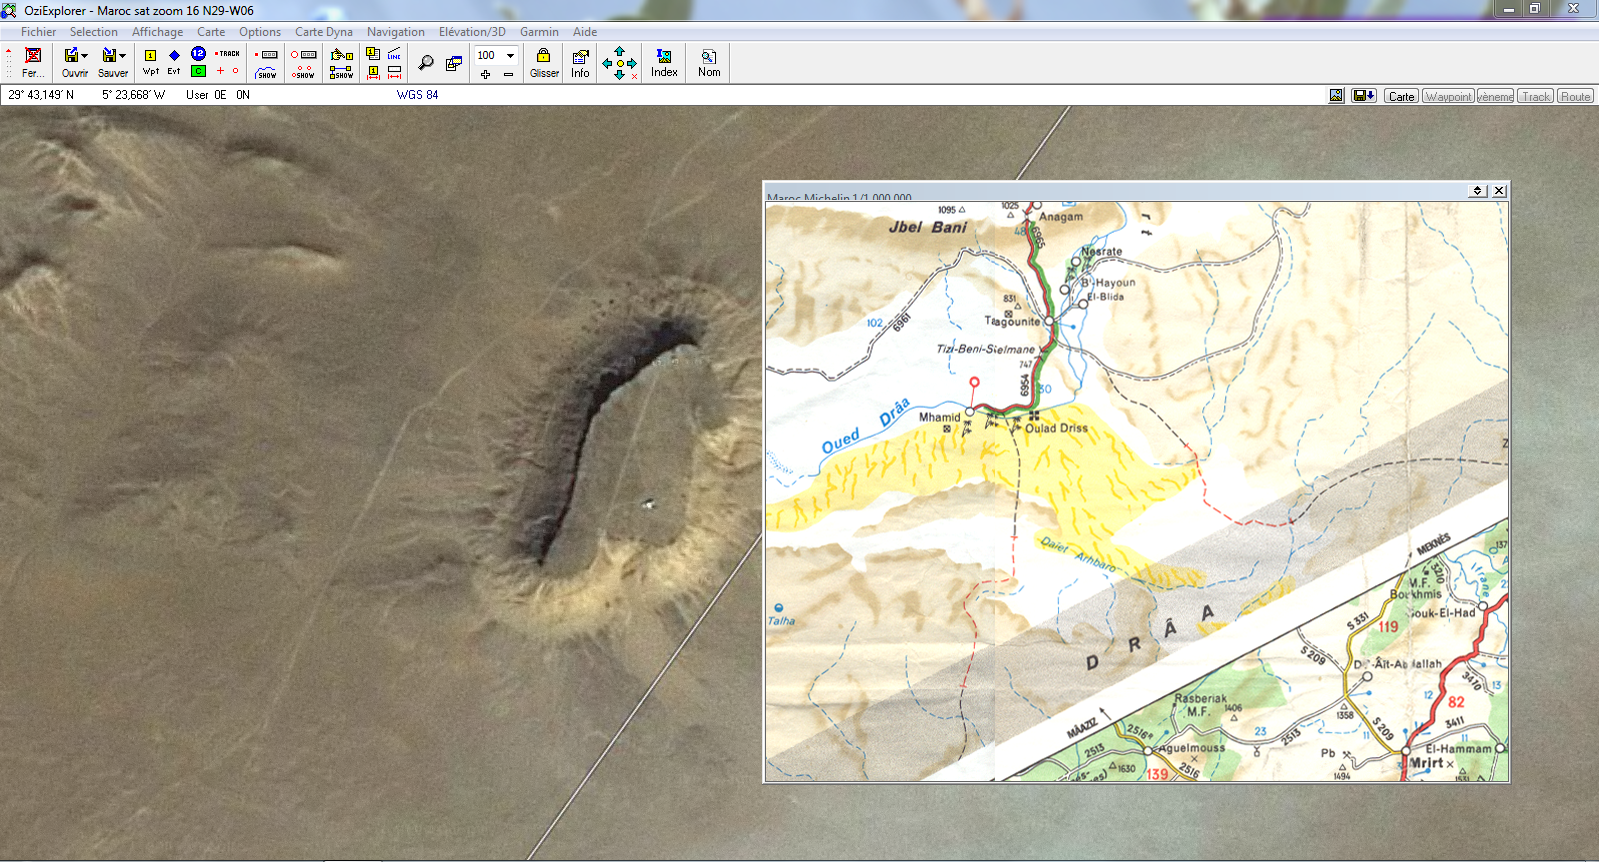Click the Info map information icon
This screenshot has width=1599, height=862.
[x=580, y=62]
